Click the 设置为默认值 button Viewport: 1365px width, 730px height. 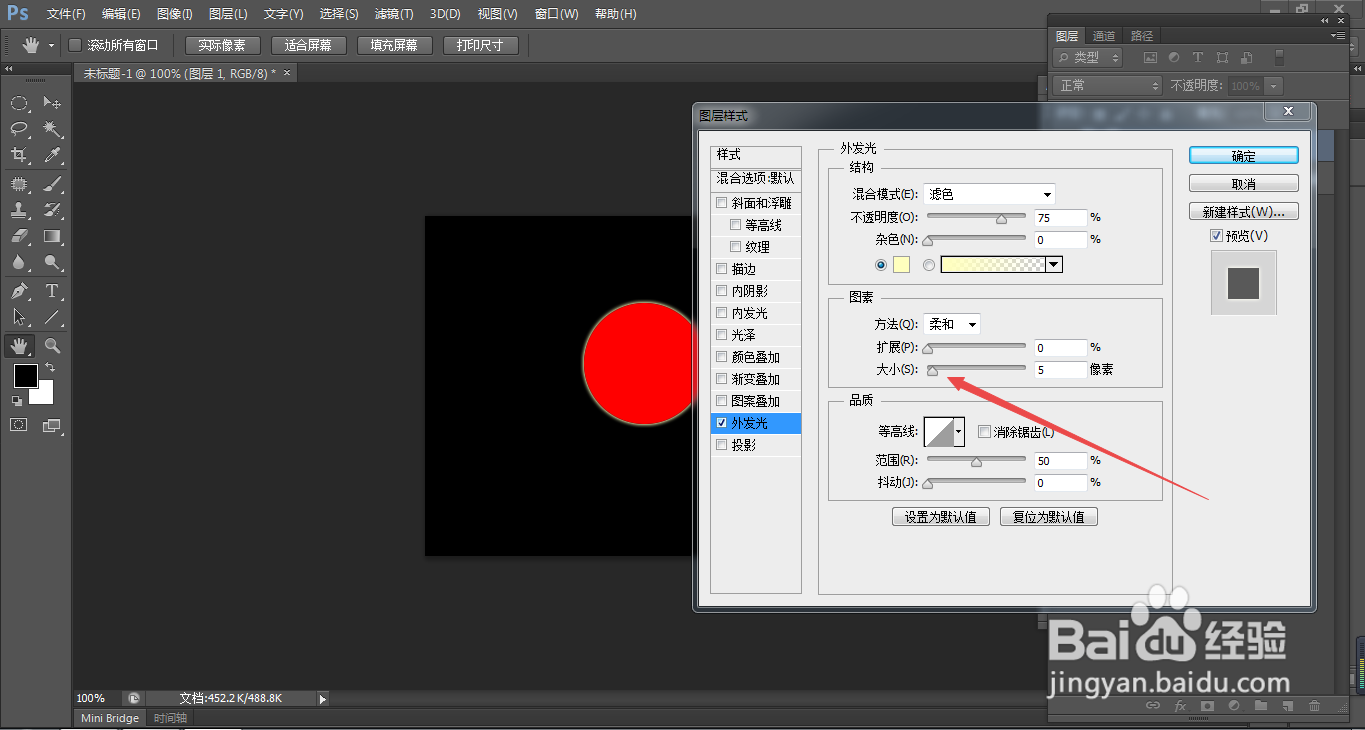point(941,517)
